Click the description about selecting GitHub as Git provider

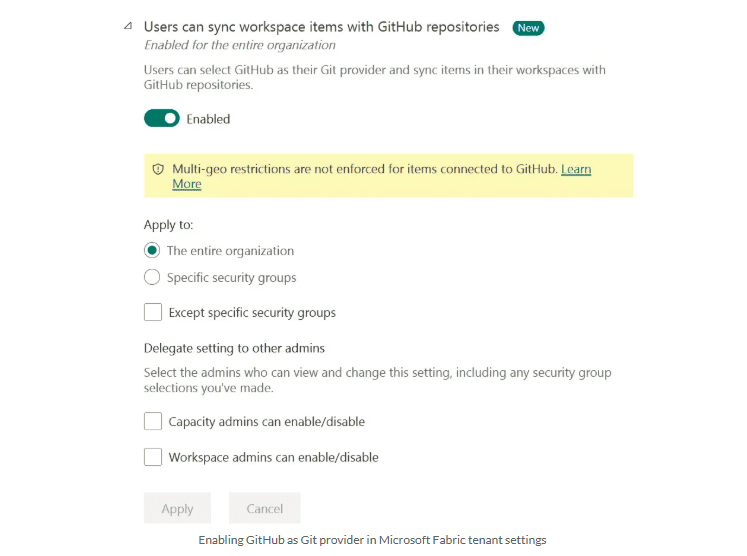[374, 77]
